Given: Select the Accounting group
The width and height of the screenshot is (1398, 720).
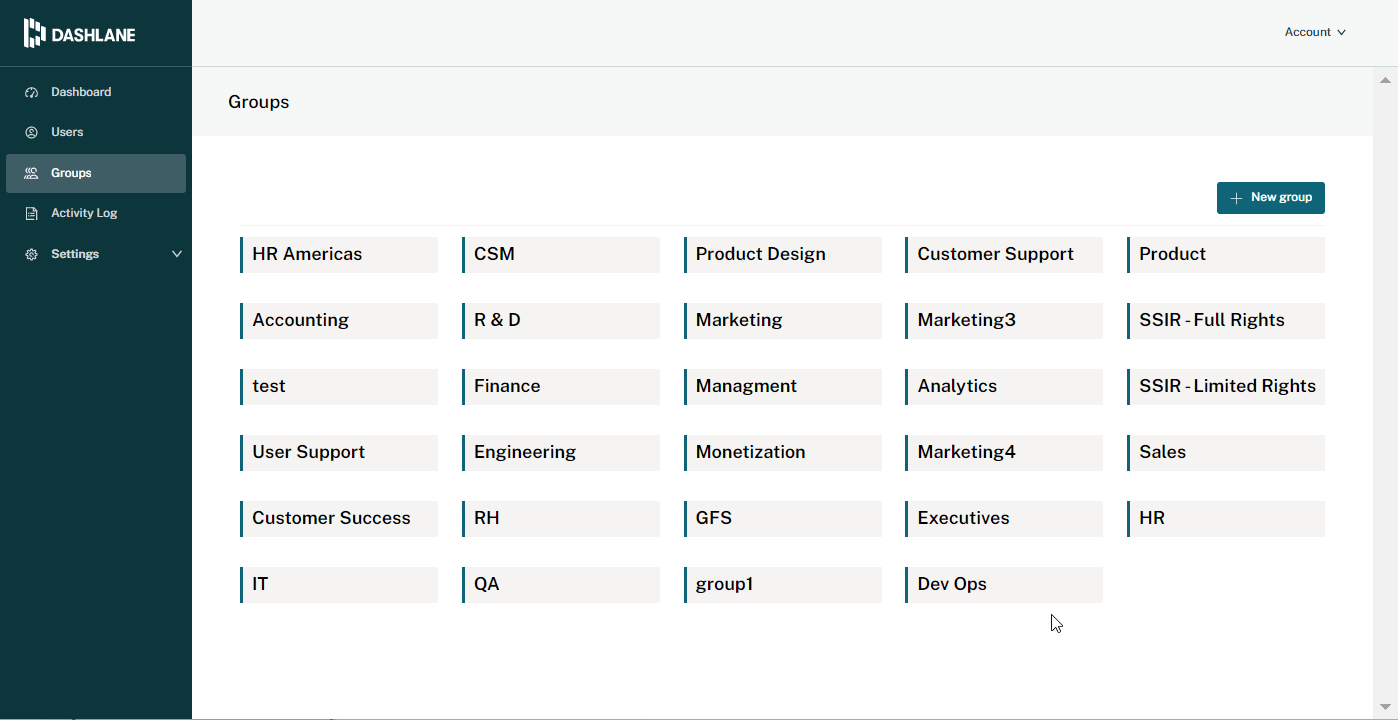Looking at the screenshot, I should [x=339, y=321].
